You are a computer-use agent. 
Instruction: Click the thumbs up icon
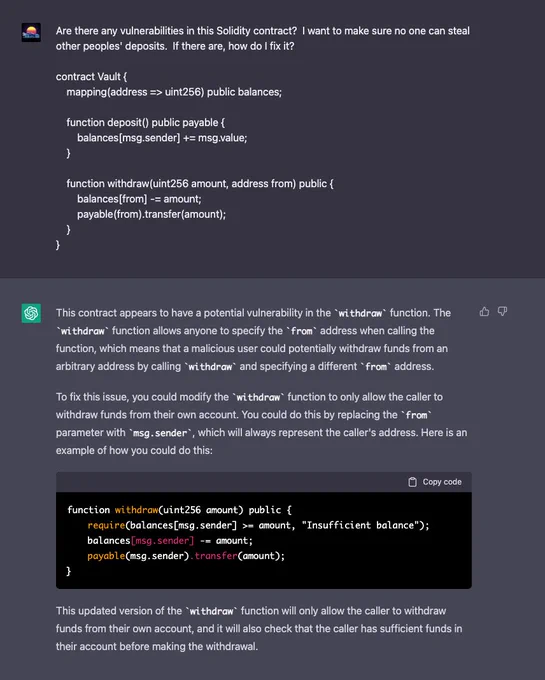point(484,311)
